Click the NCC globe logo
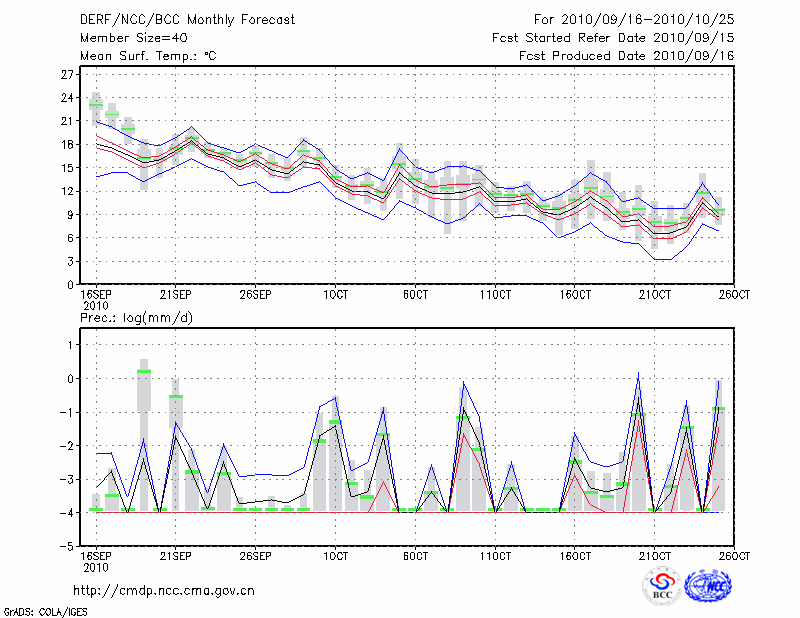The width and height of the screenshot is (800, 618). 711,585
